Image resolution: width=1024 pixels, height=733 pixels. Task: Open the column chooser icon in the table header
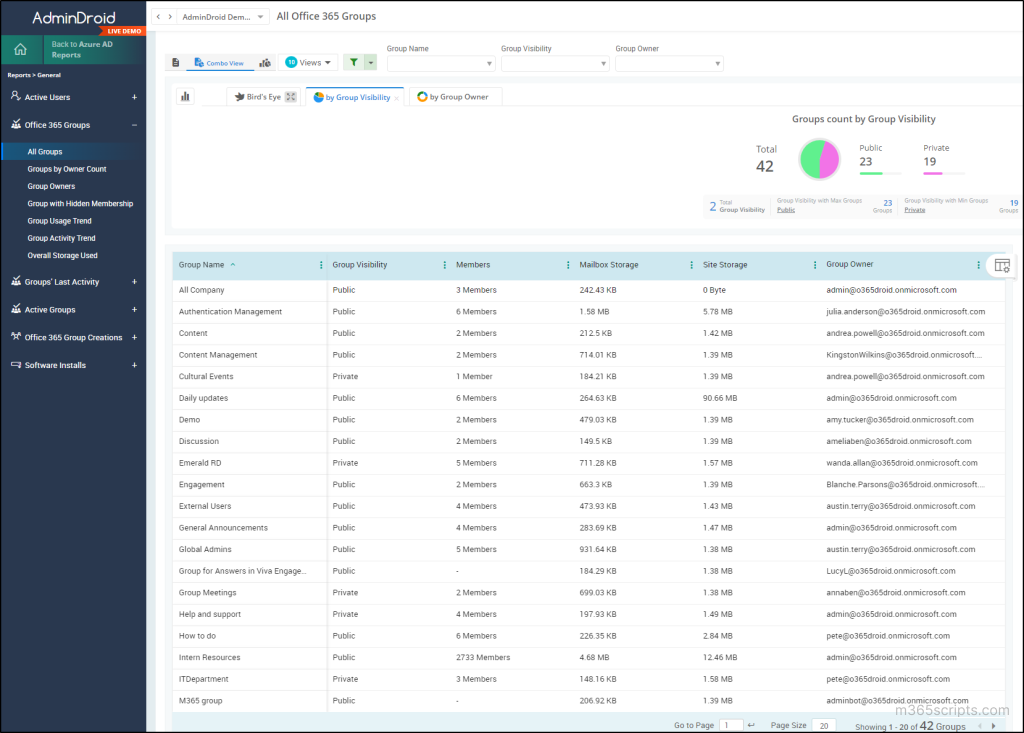point(1000,264)
